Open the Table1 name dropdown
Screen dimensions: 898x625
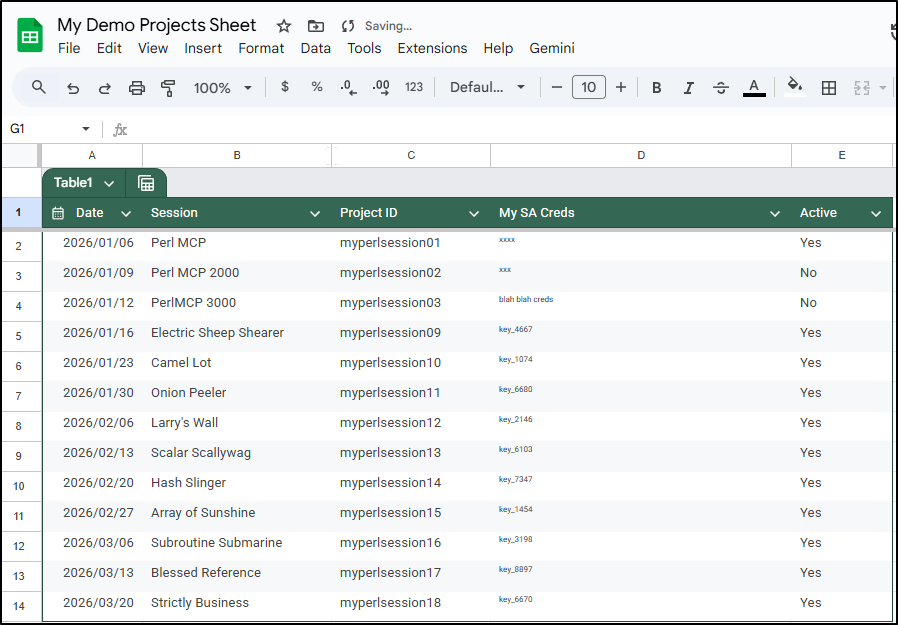coord(109,183)
